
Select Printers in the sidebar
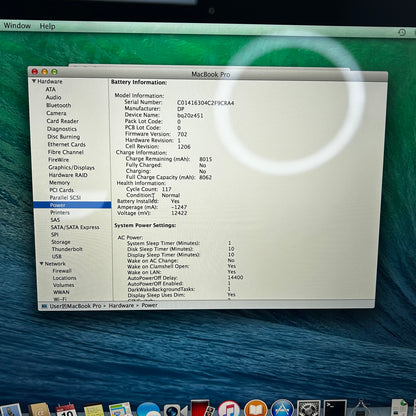[x=60, y=212]
